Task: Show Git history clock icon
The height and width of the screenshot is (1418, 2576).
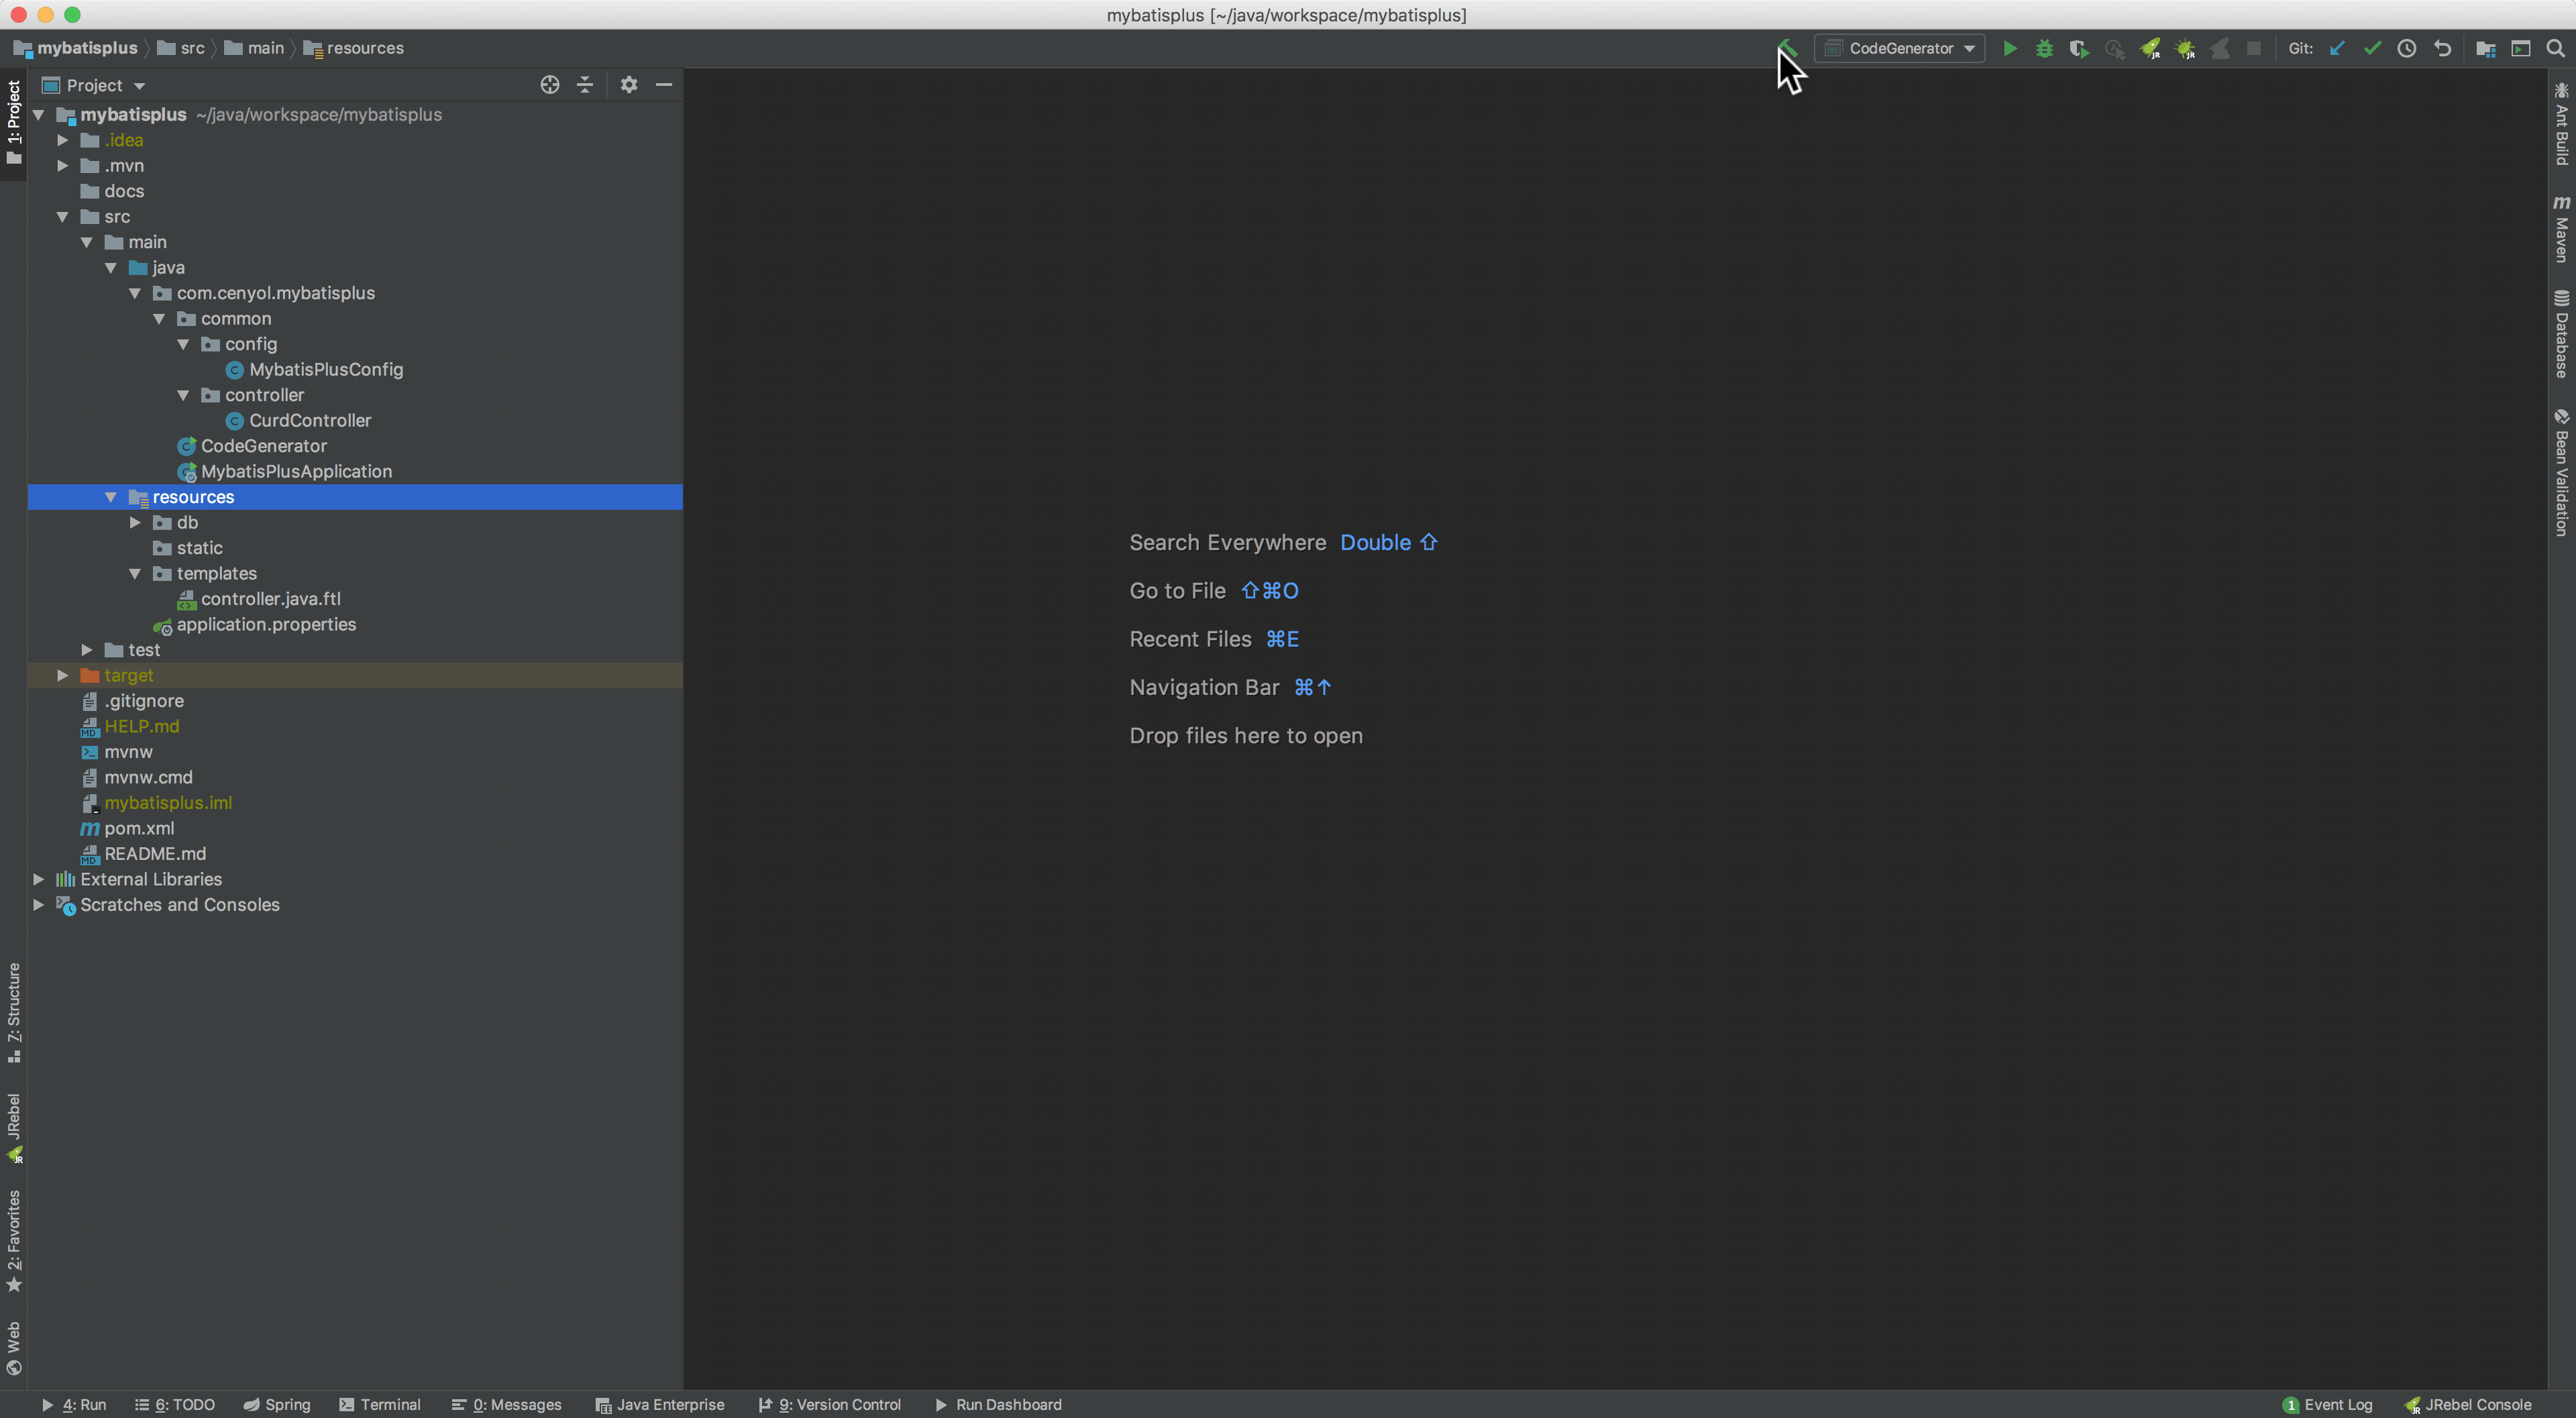Action: pos(2407,48)
